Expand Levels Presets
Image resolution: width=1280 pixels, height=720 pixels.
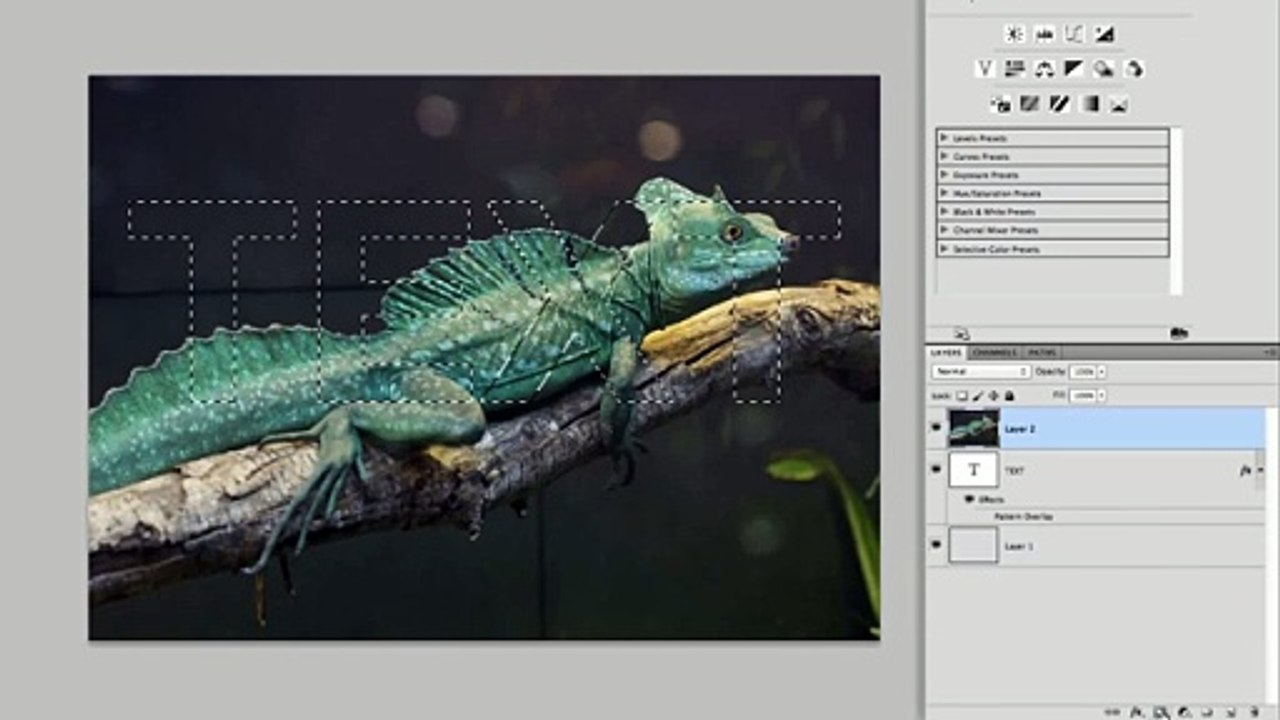944,138
